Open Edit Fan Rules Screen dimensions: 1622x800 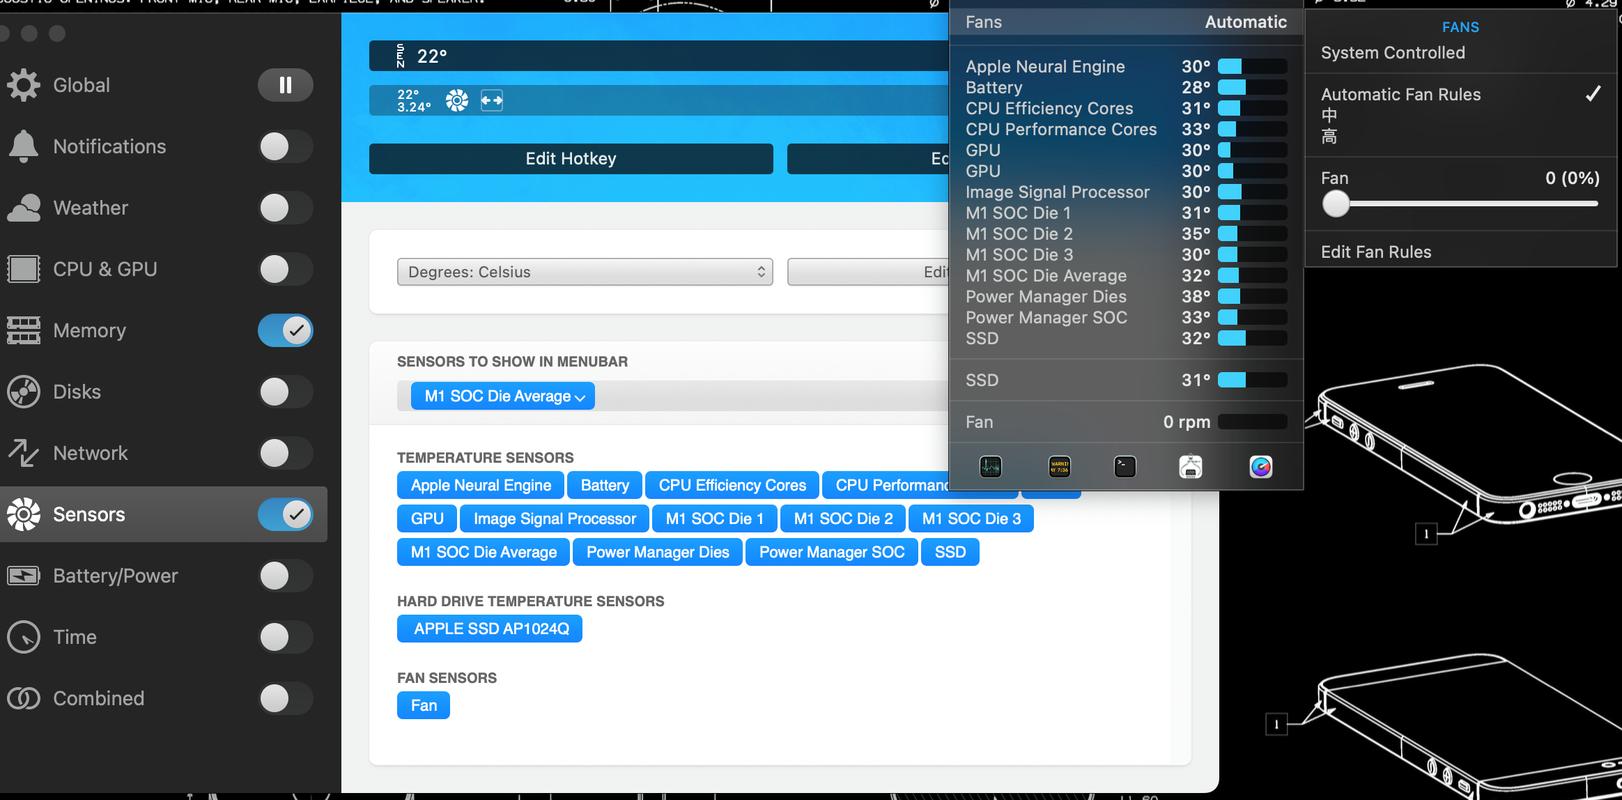[x=1375, y=252]
